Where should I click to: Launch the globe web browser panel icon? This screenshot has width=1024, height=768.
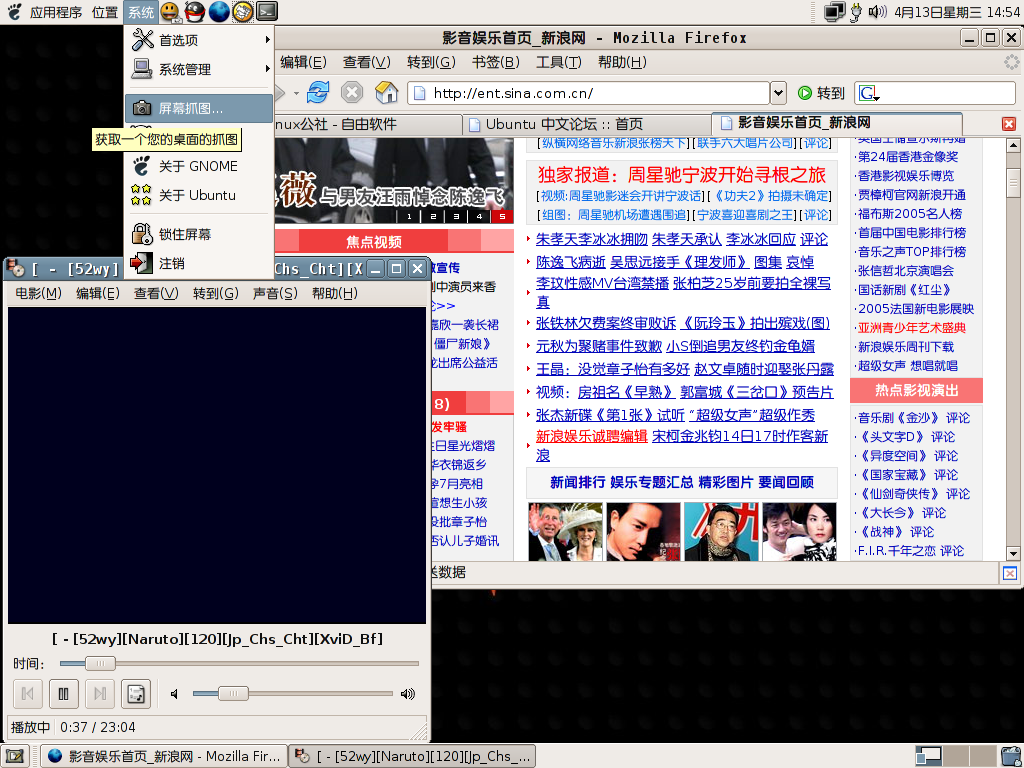218,11
